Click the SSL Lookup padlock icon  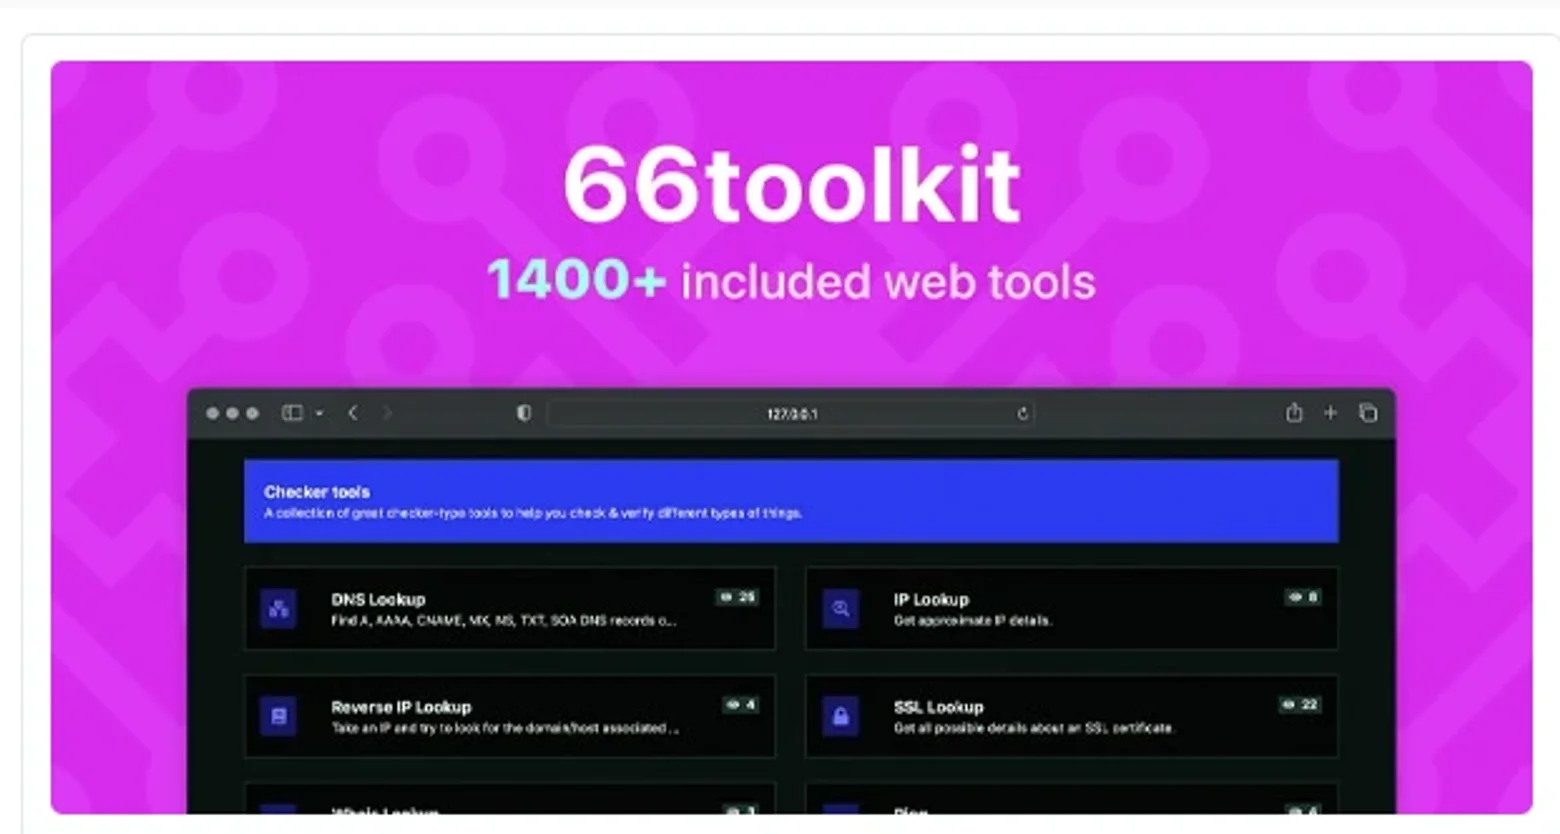tap(841, 716)
